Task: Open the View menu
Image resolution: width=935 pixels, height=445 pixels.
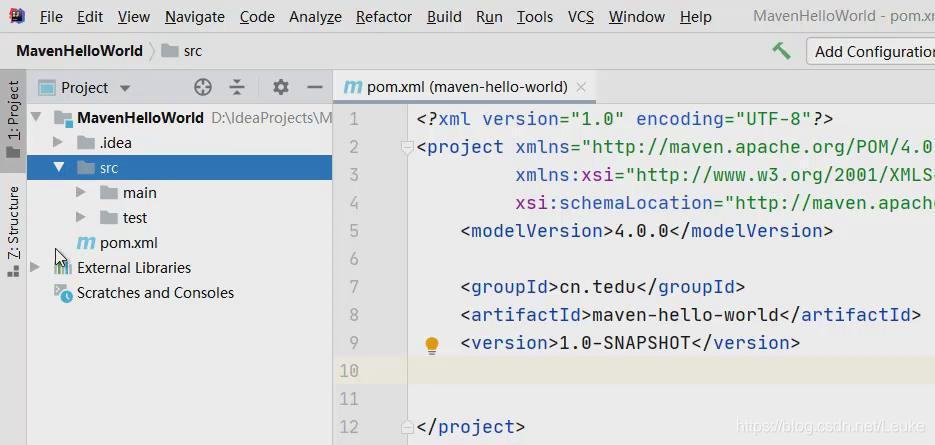Action: pos(134,17)
